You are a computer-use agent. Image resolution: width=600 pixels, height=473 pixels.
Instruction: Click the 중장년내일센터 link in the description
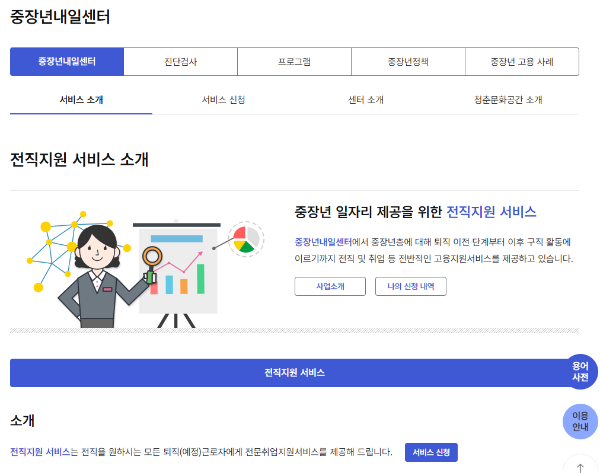pyautogui.click(x=323, y=242)
